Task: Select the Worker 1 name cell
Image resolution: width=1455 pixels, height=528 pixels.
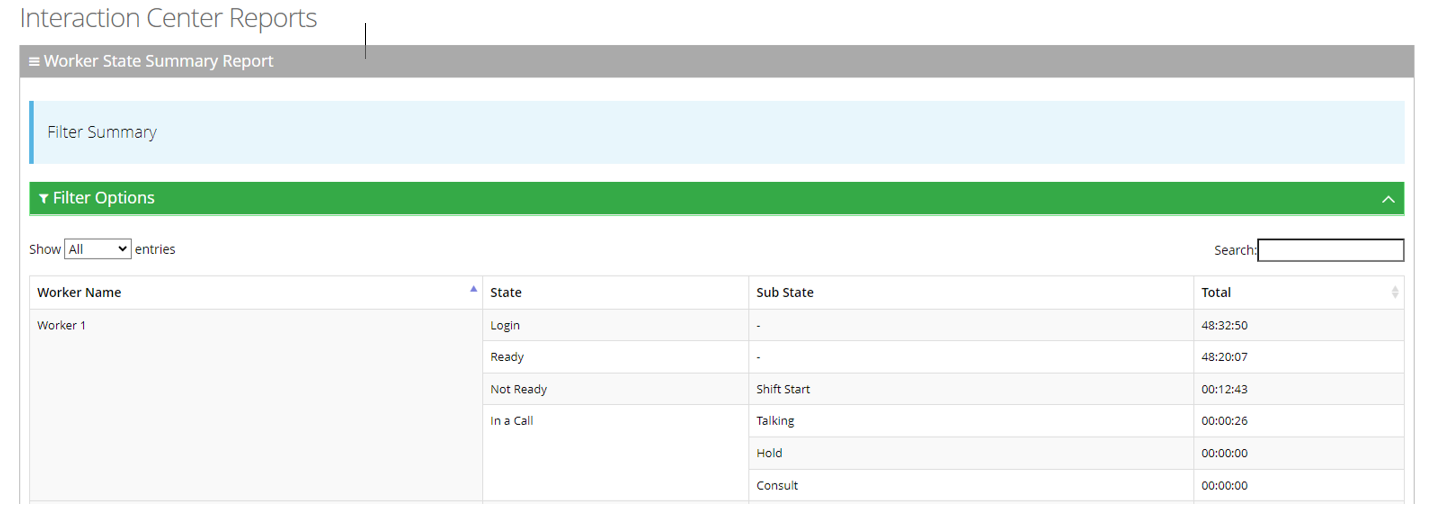Action: tap(62, 325)
